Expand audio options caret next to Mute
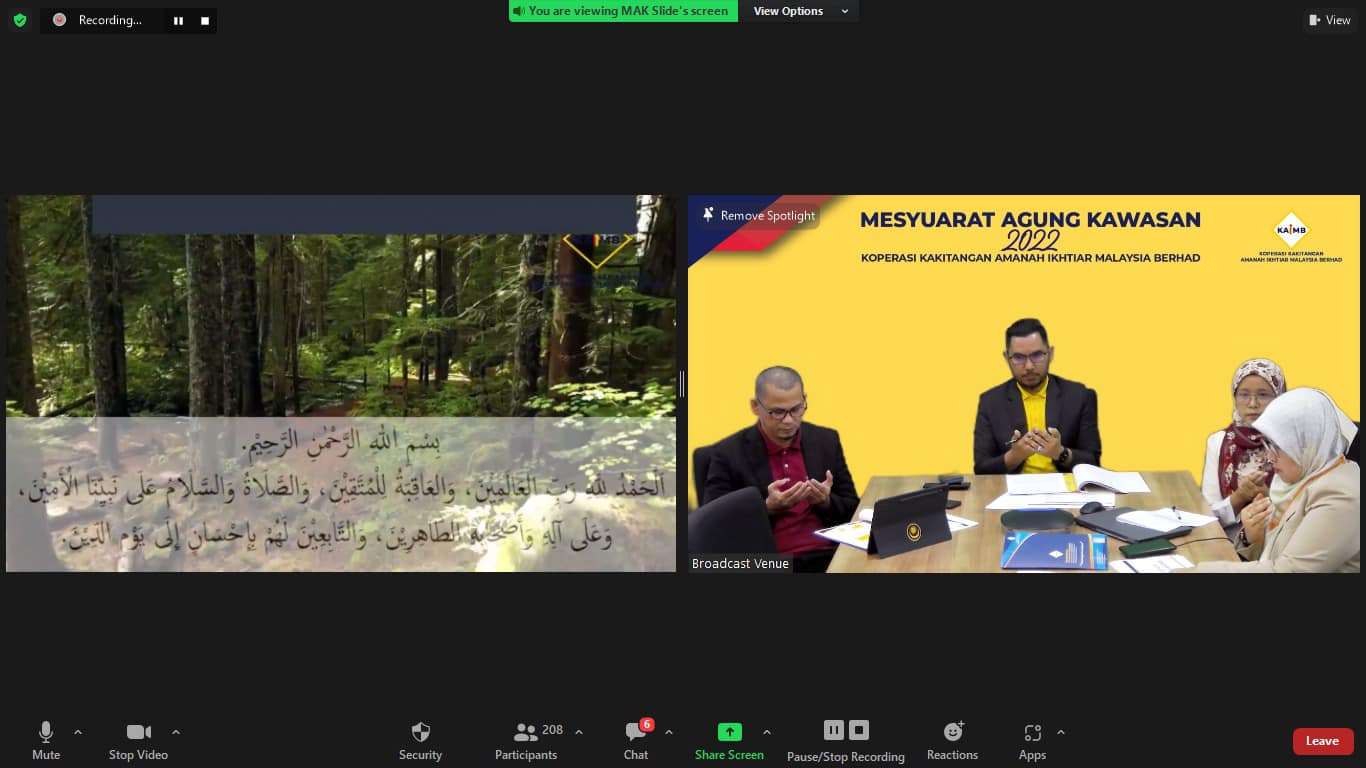The height and width of the screenshot is (768, 1366). pyautogui.click(x=78, y=732)
